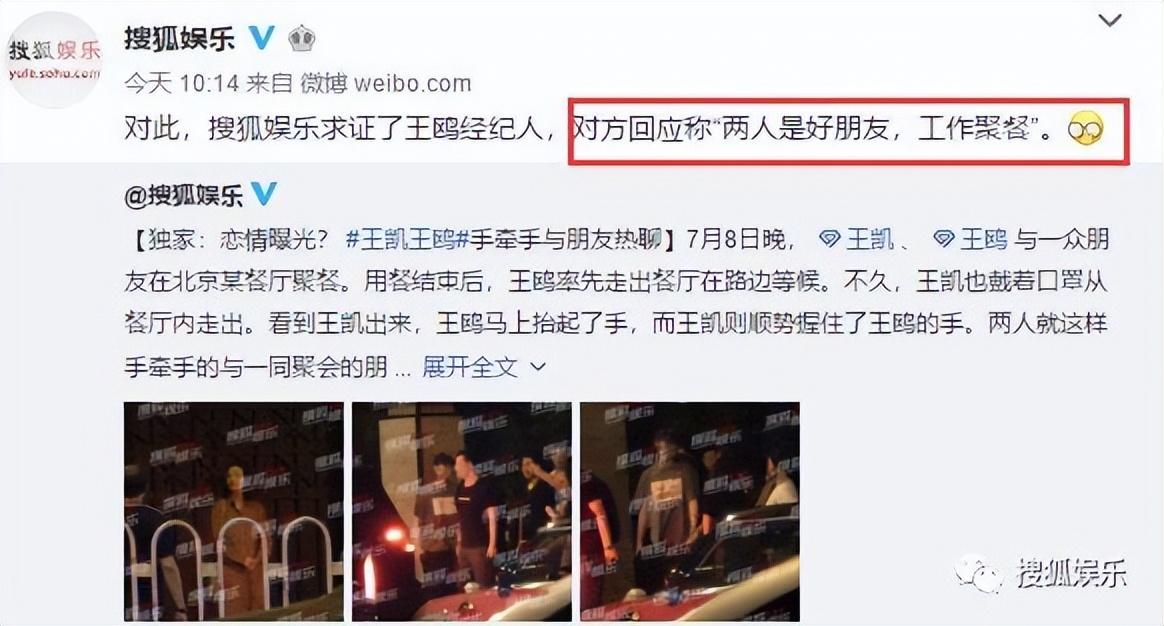Click the 今天 10:14 timestamp
Screen dimensions: 1164x626
182,83
